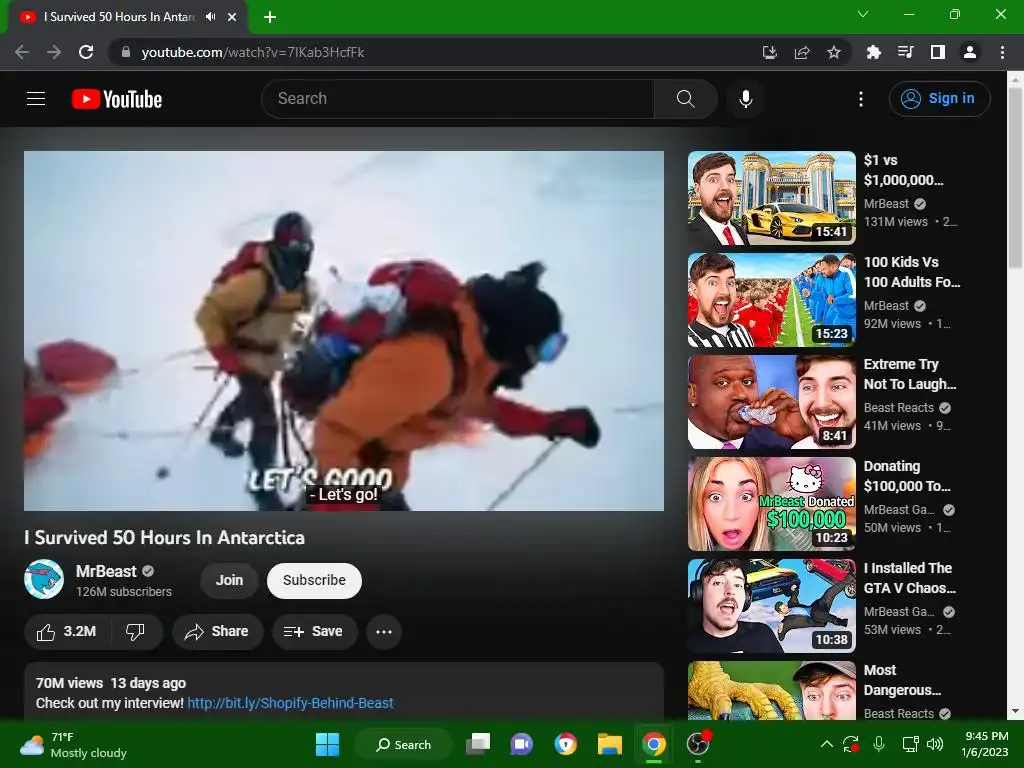
Task: Open Task View on taskbar
Action: click(478, 744)
